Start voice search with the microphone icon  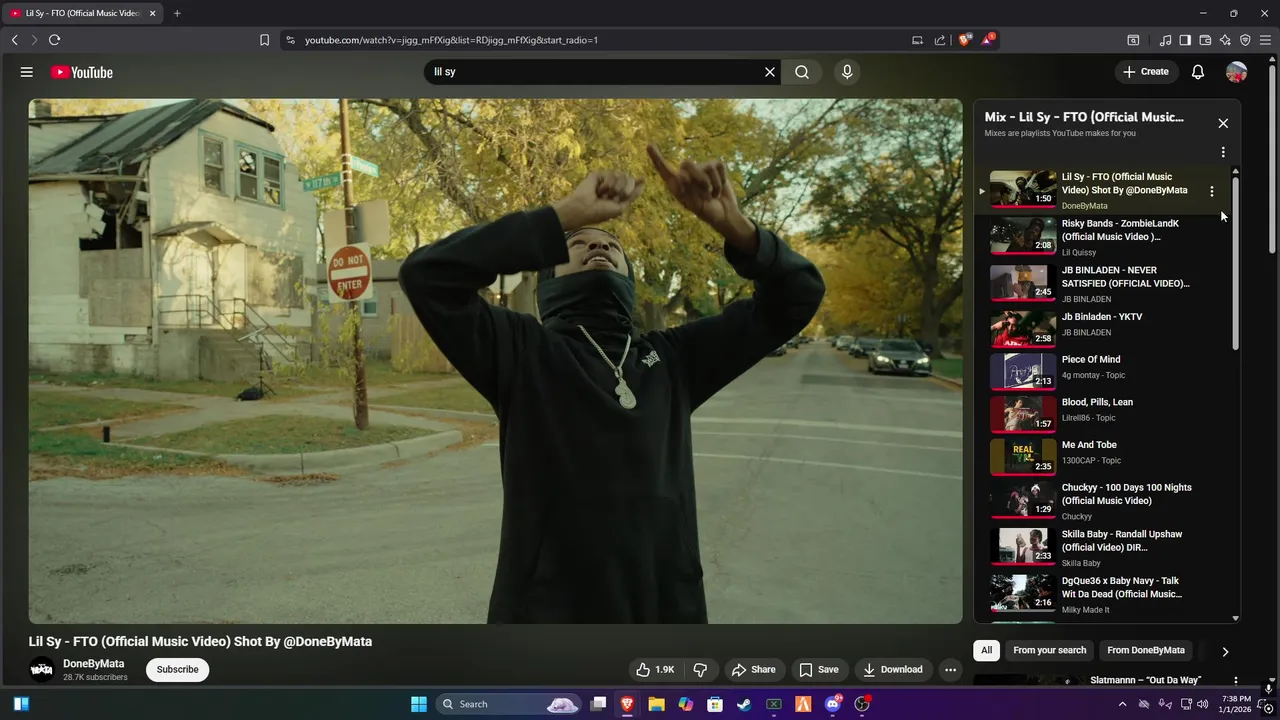[847, 72]
